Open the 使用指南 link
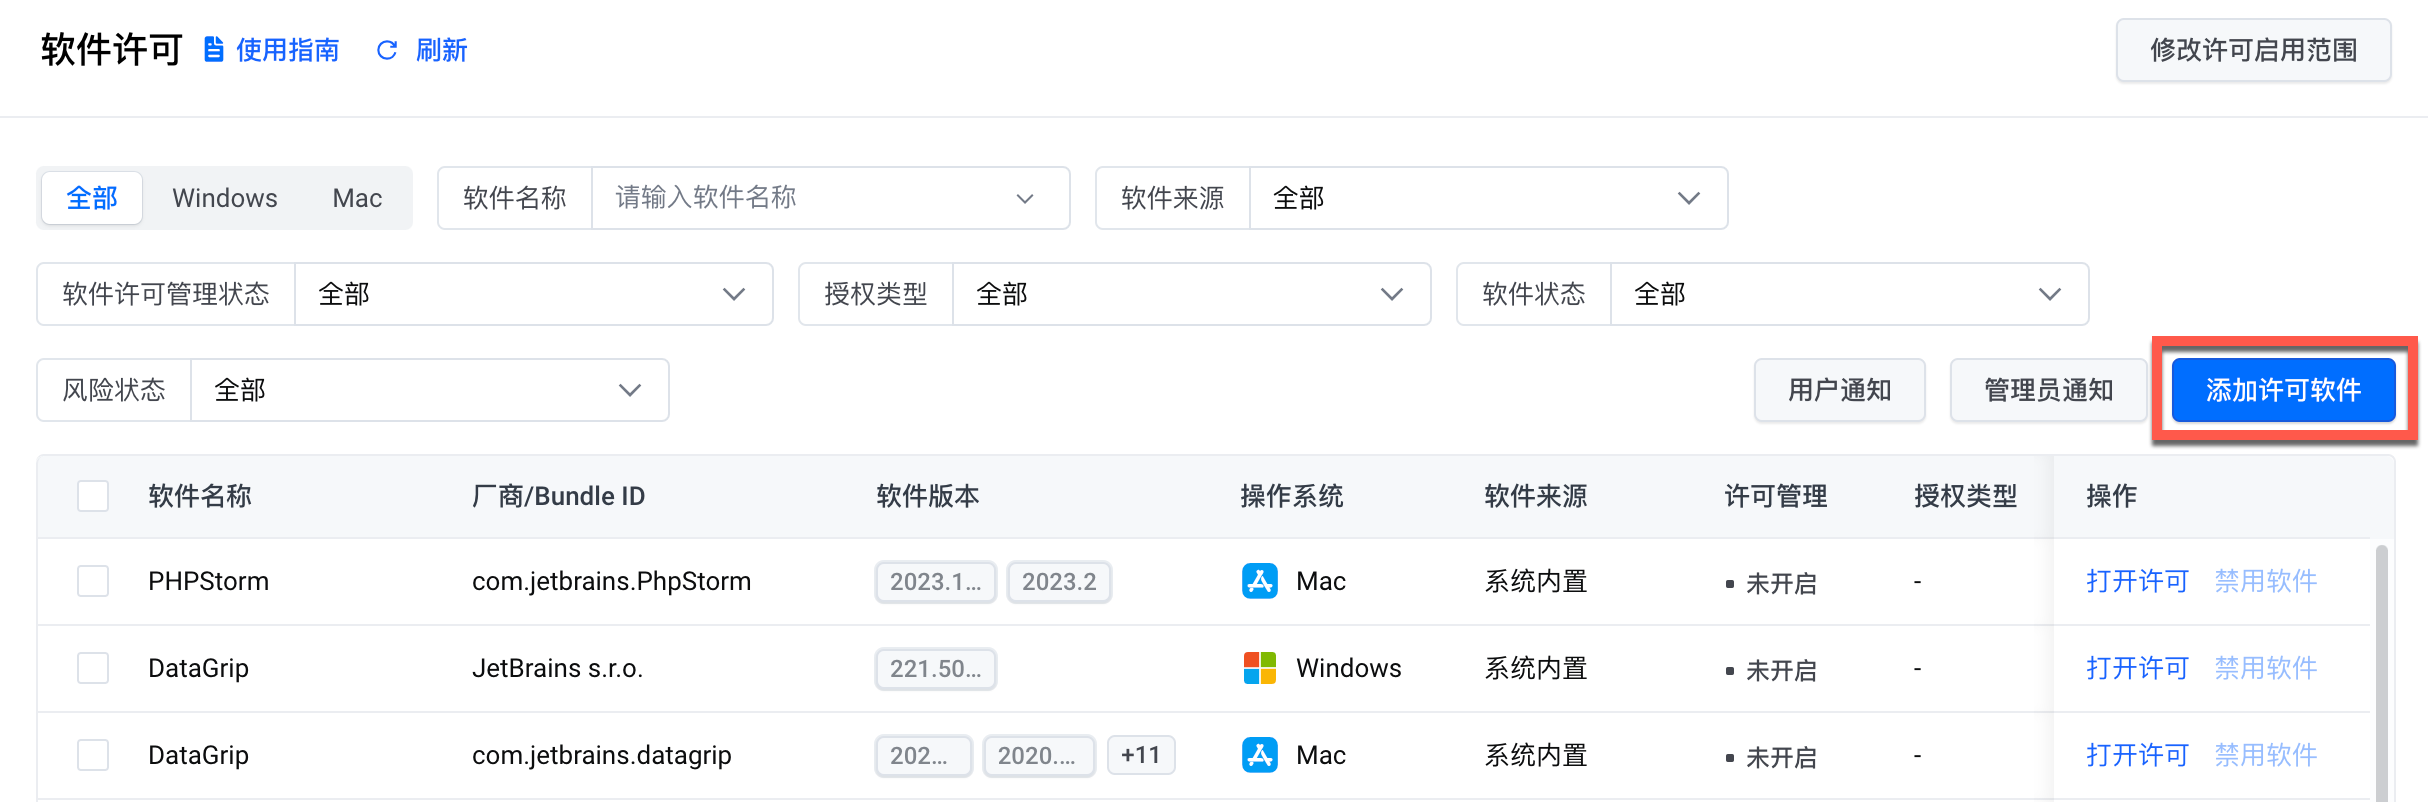This screenshot has height=802, width=2428. click(287, 50)
